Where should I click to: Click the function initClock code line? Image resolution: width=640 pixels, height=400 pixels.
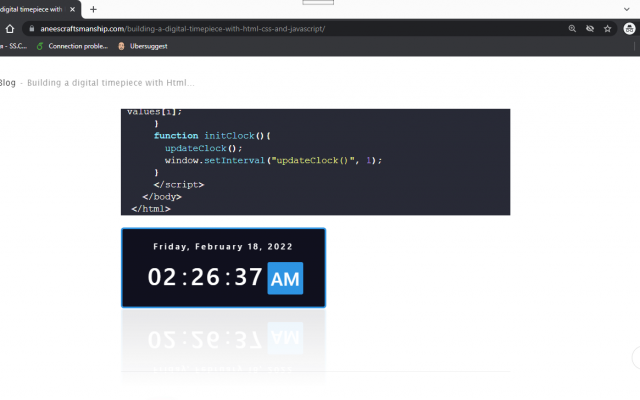[212, 136]
